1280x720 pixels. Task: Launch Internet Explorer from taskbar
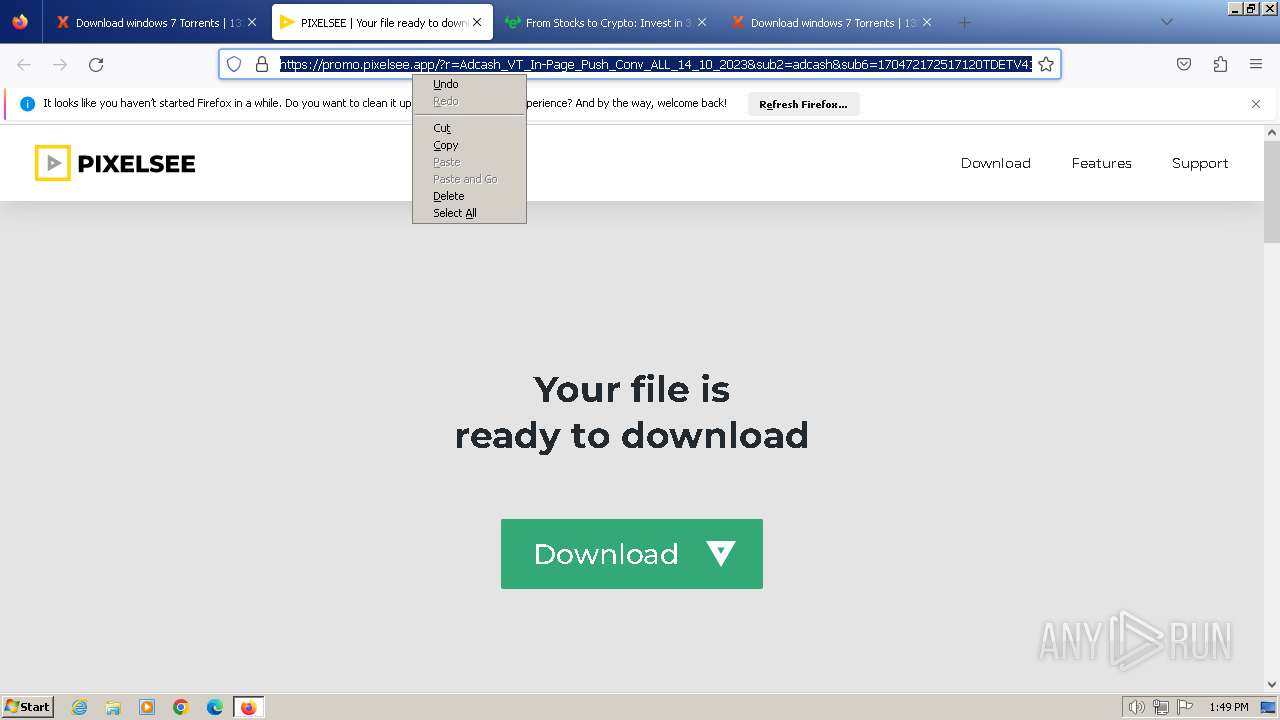79,707
